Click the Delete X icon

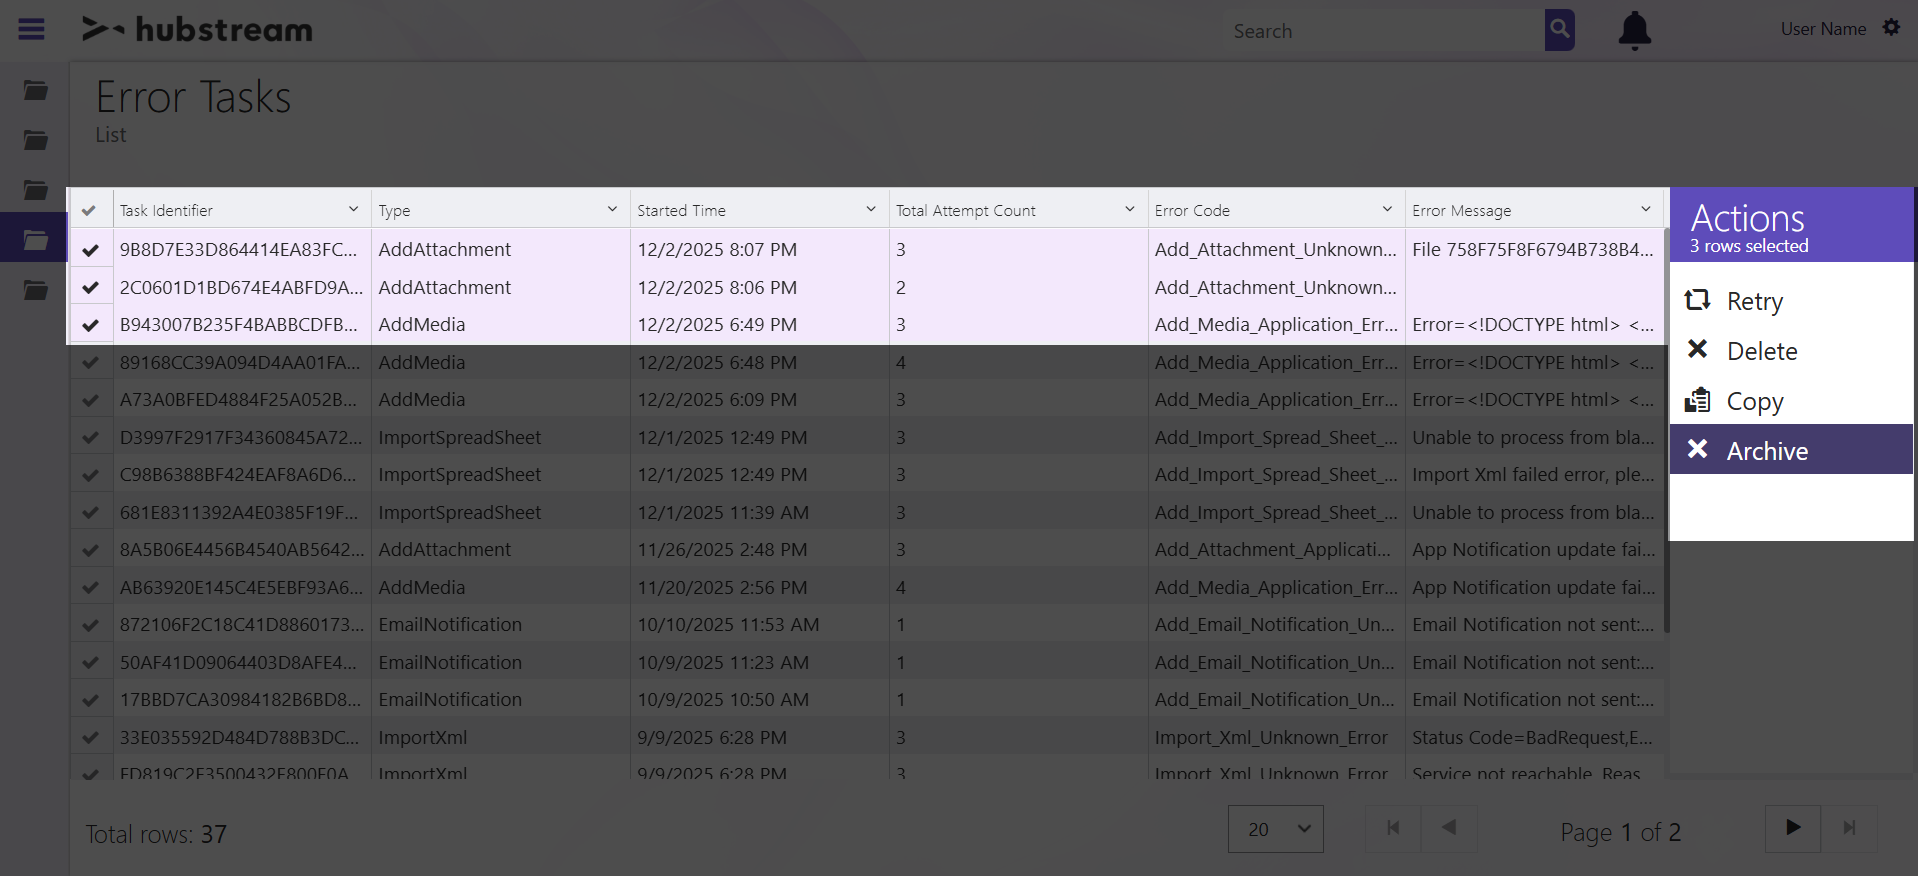coord(1698,349)
